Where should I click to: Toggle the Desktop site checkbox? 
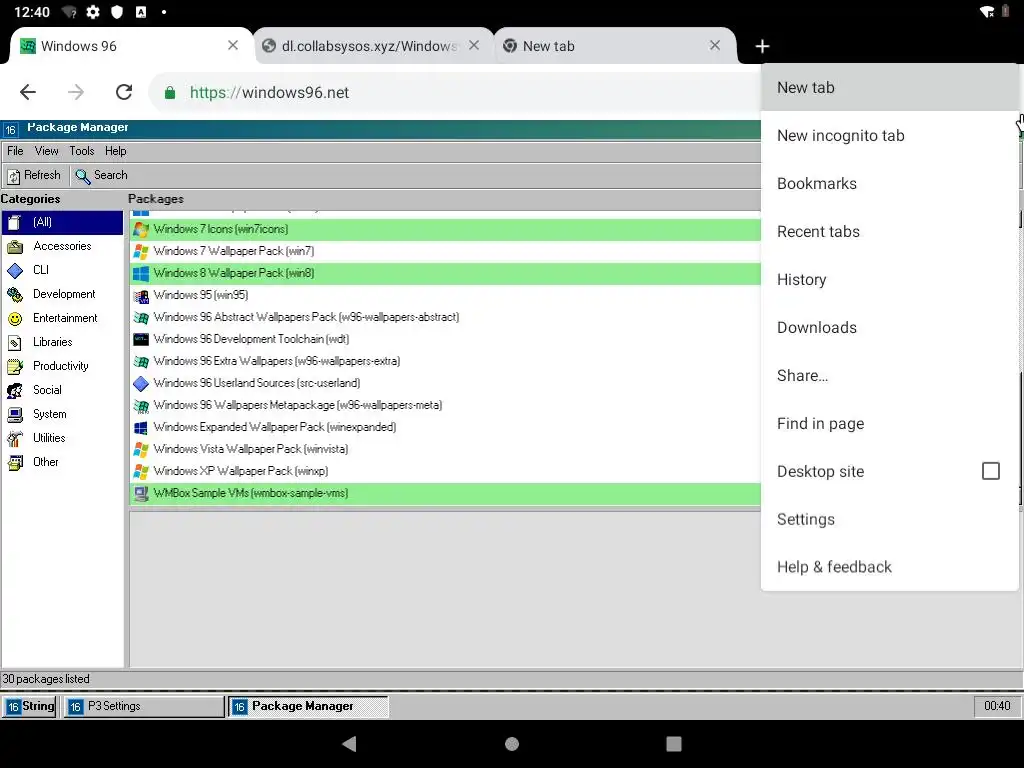pyautogui.click(x=990, y=471)
